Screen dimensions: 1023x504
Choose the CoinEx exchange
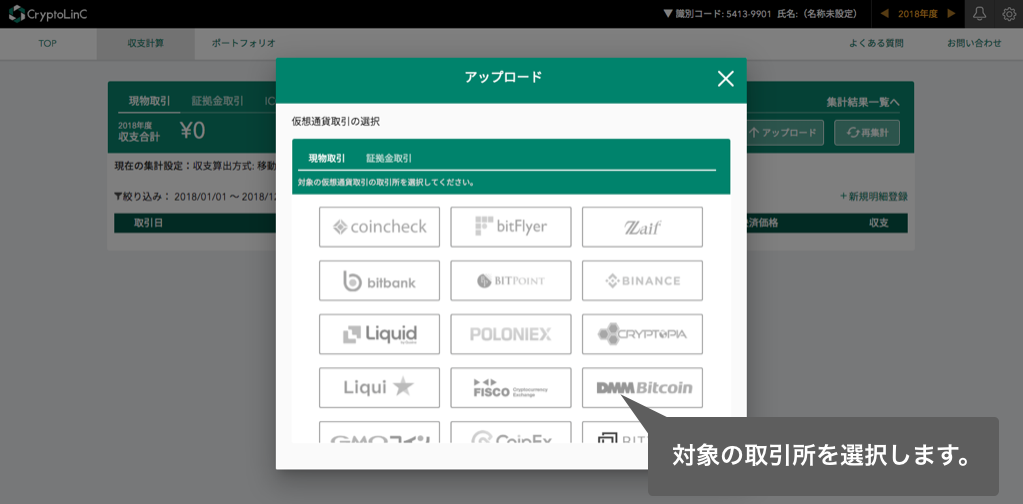(511, 432)
